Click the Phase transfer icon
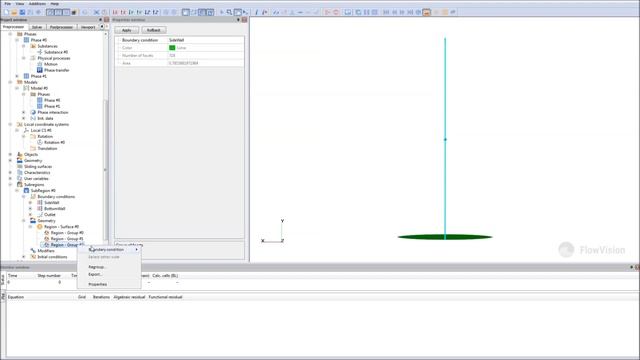Image resolution: width=640 pixels, height=360 pixels. pos(40,70)
